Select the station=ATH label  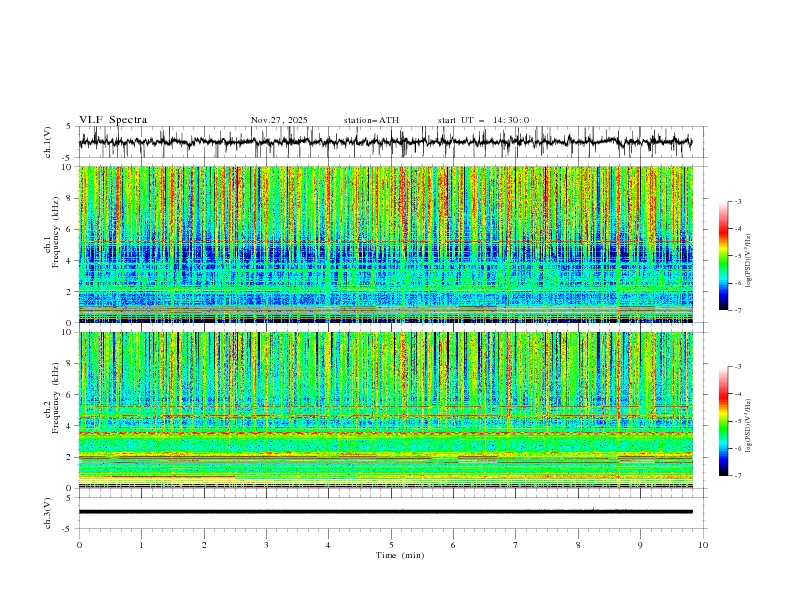coord(371,120)
